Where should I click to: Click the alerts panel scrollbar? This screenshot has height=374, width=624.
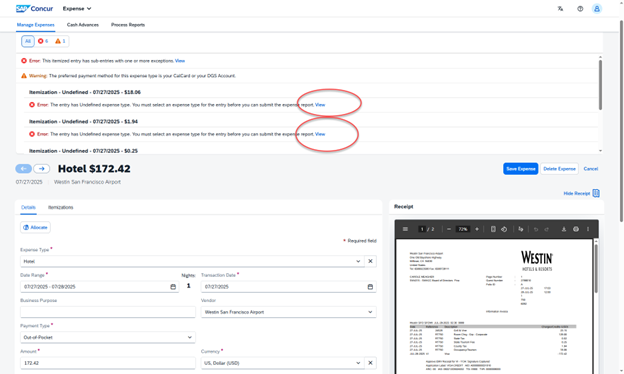[600, 84]
